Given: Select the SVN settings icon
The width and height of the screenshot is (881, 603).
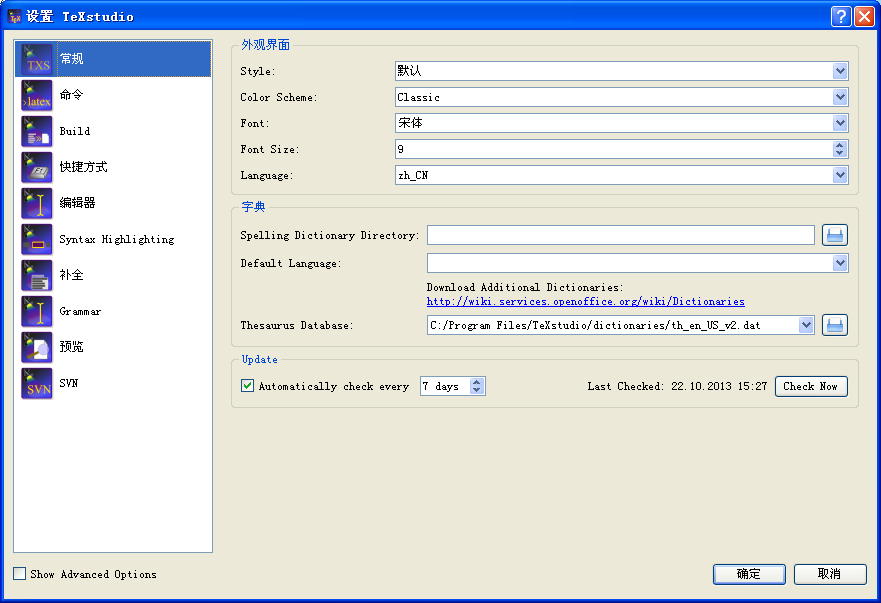Looking at the screenshot, I should [37, 383].
